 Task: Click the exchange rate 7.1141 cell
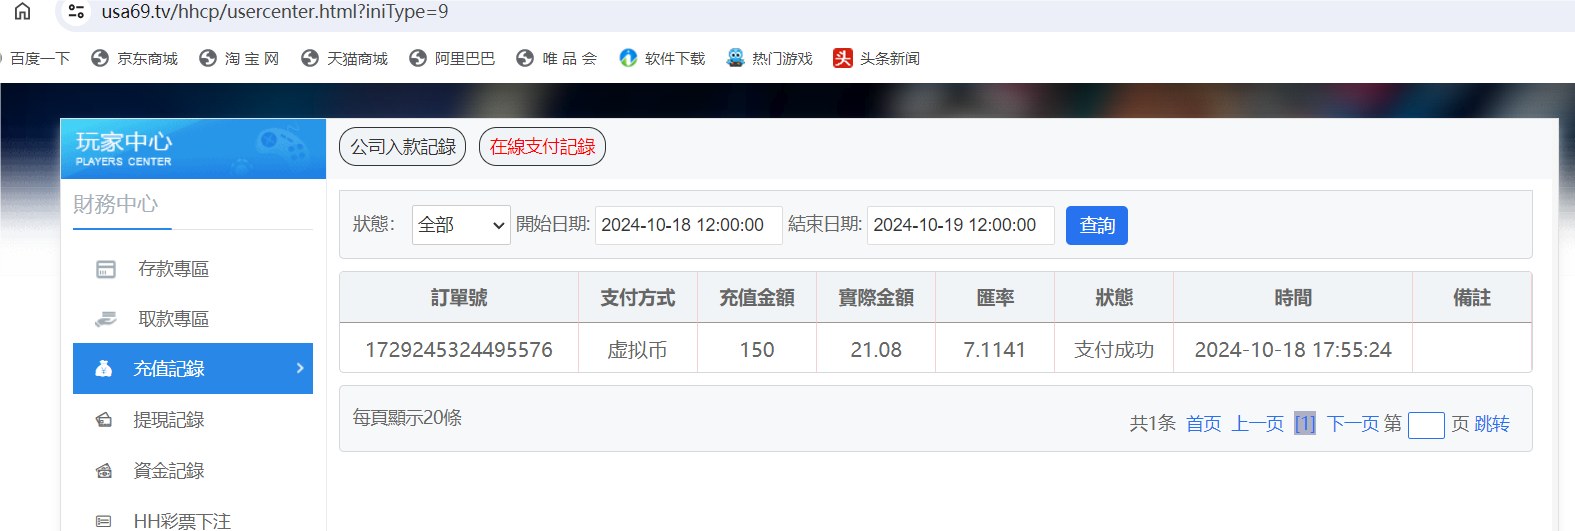tap(995, 350)
